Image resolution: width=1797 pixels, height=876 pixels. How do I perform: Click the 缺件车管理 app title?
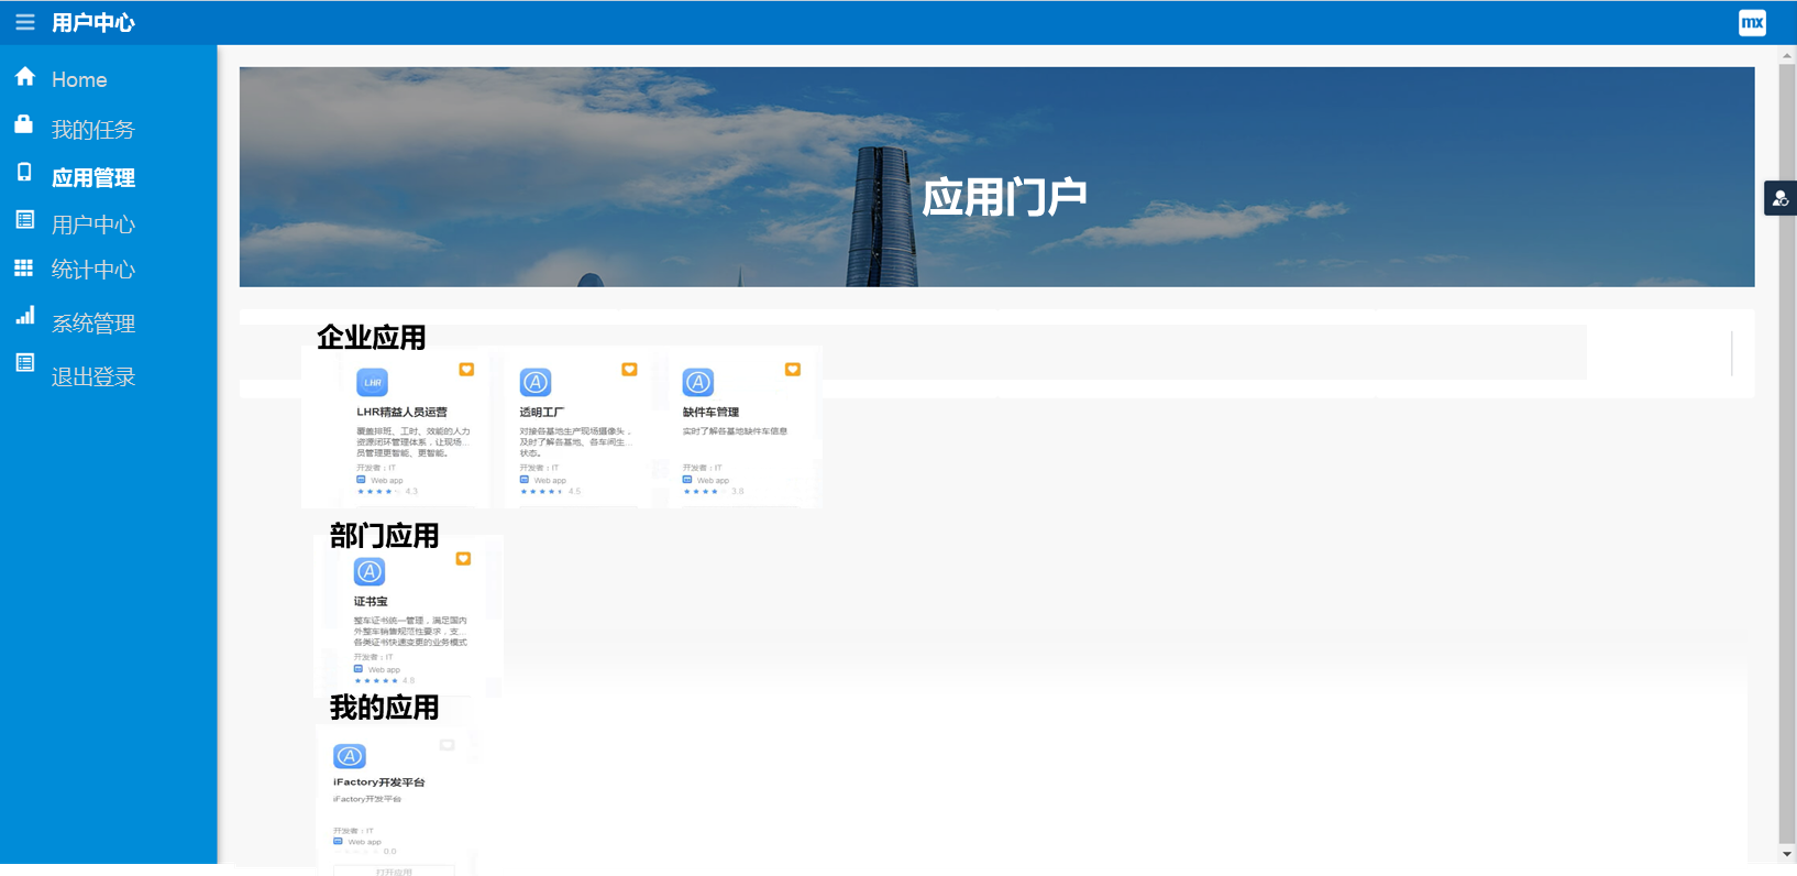coord(711,412)
